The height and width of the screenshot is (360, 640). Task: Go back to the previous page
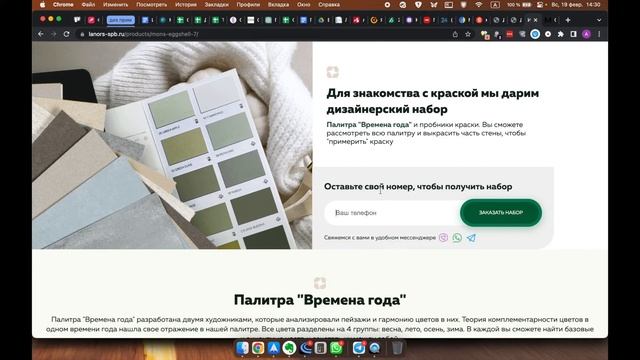click(41, 34)
